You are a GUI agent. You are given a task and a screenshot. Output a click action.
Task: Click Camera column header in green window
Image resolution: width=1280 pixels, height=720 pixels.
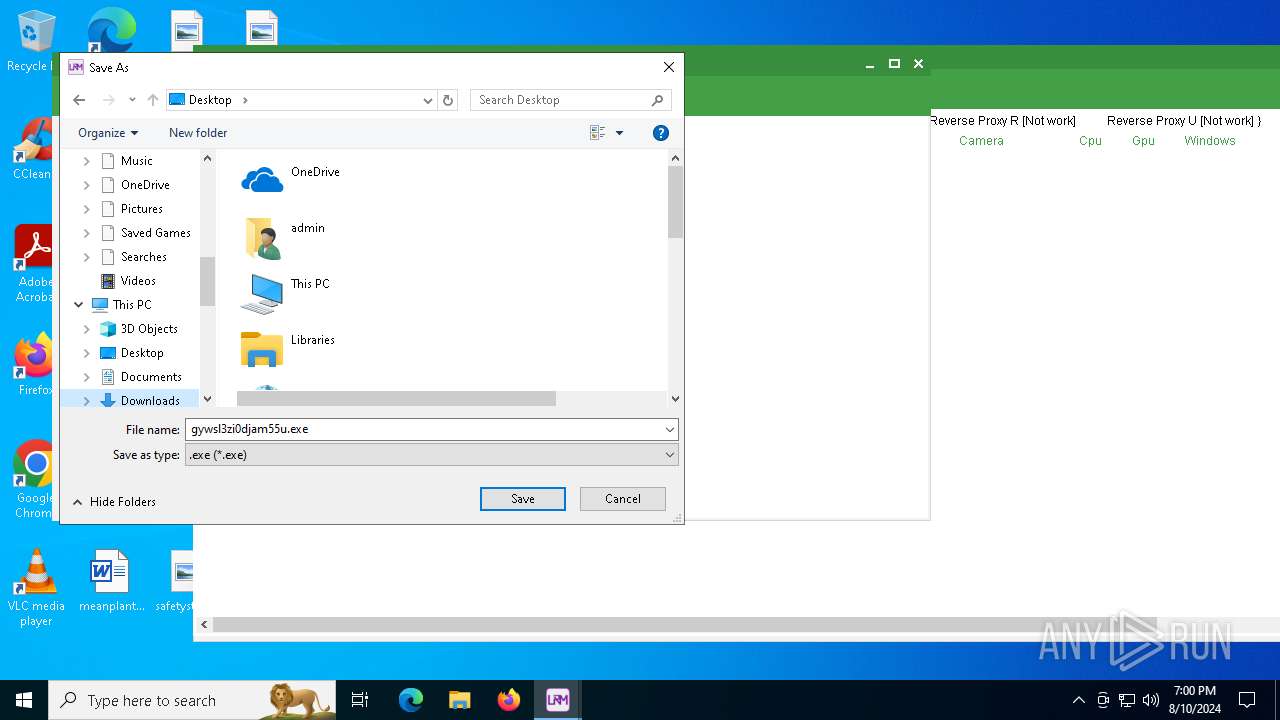[x=981, y=141]
